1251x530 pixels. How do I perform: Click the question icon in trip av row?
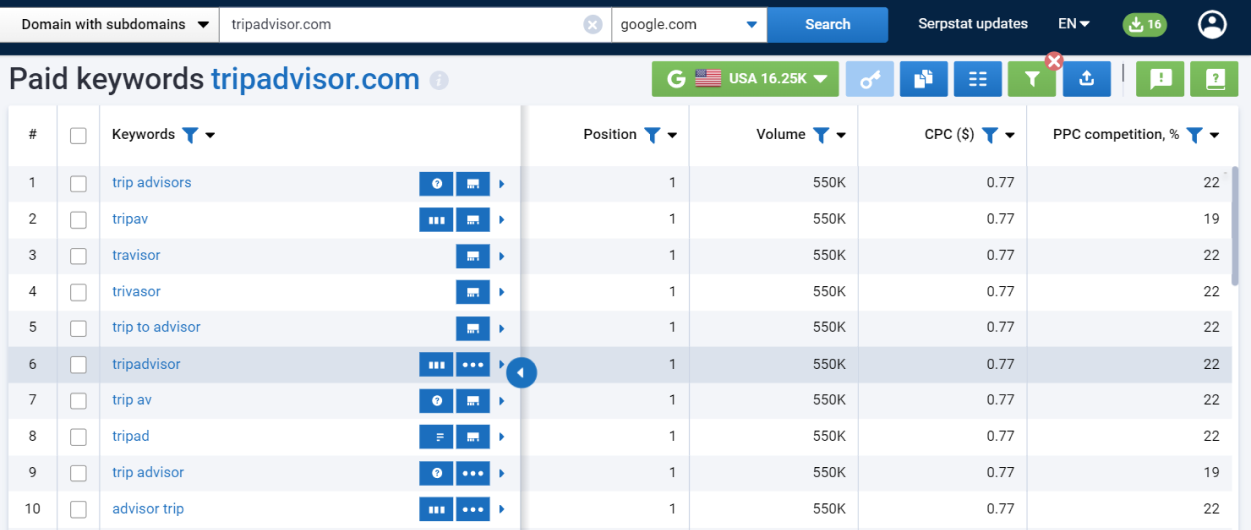point(436,401)
